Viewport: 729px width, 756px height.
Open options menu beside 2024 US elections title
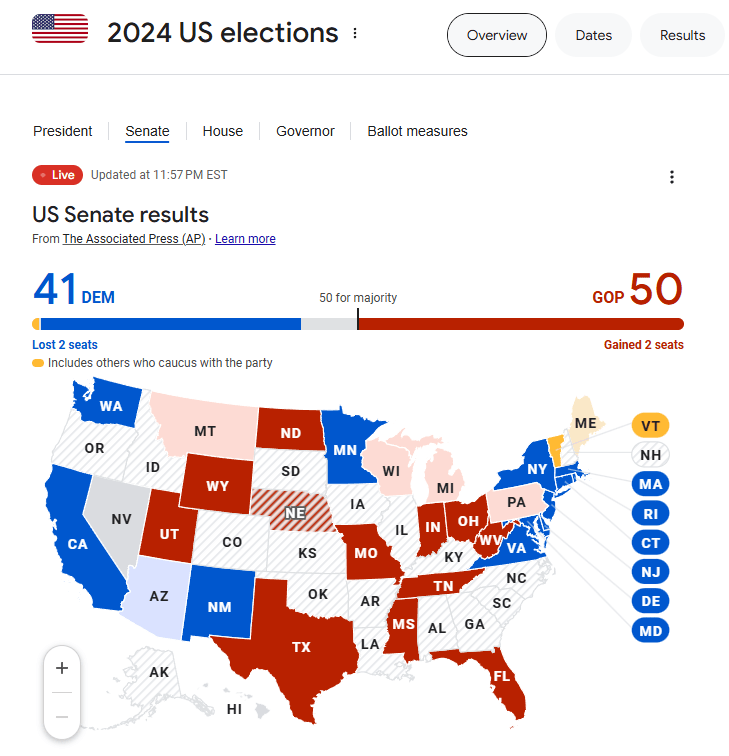pyautogui.click(x=355, y=33)
